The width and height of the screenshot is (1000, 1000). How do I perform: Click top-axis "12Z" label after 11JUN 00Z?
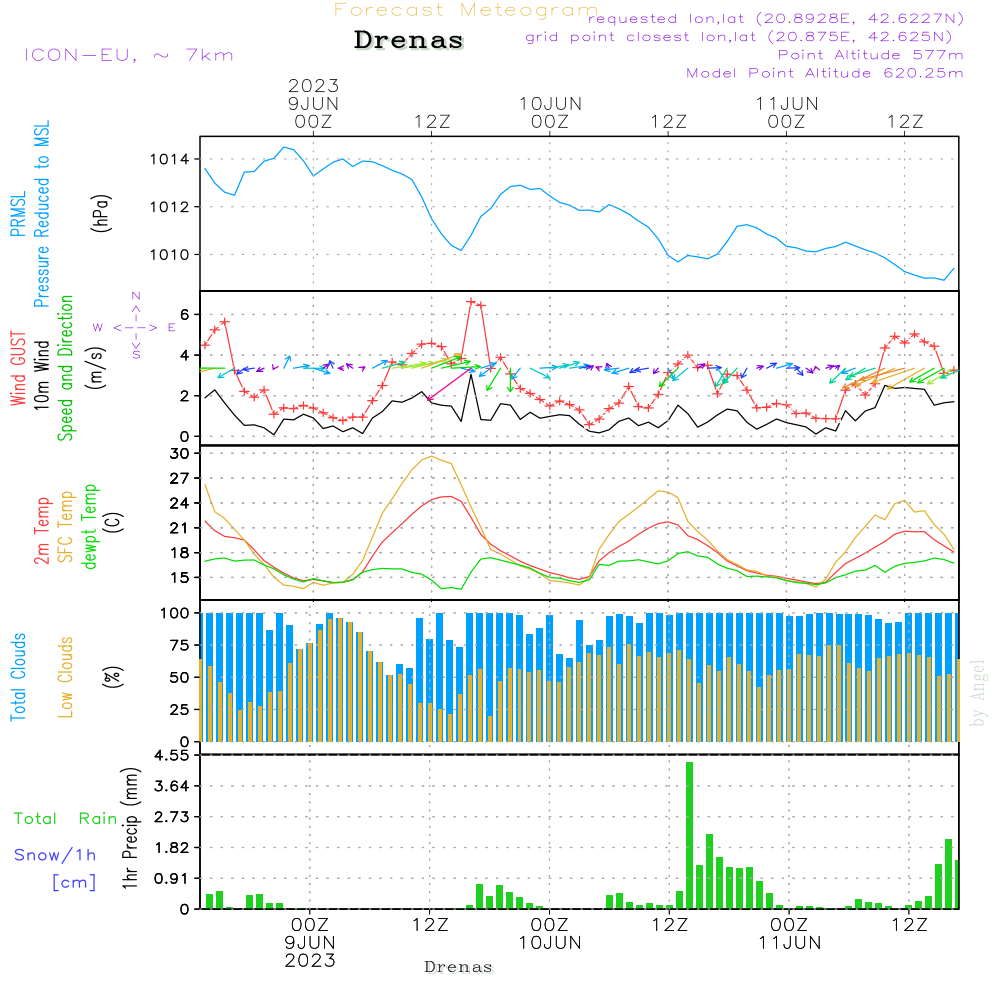click(x=905, y=121)
